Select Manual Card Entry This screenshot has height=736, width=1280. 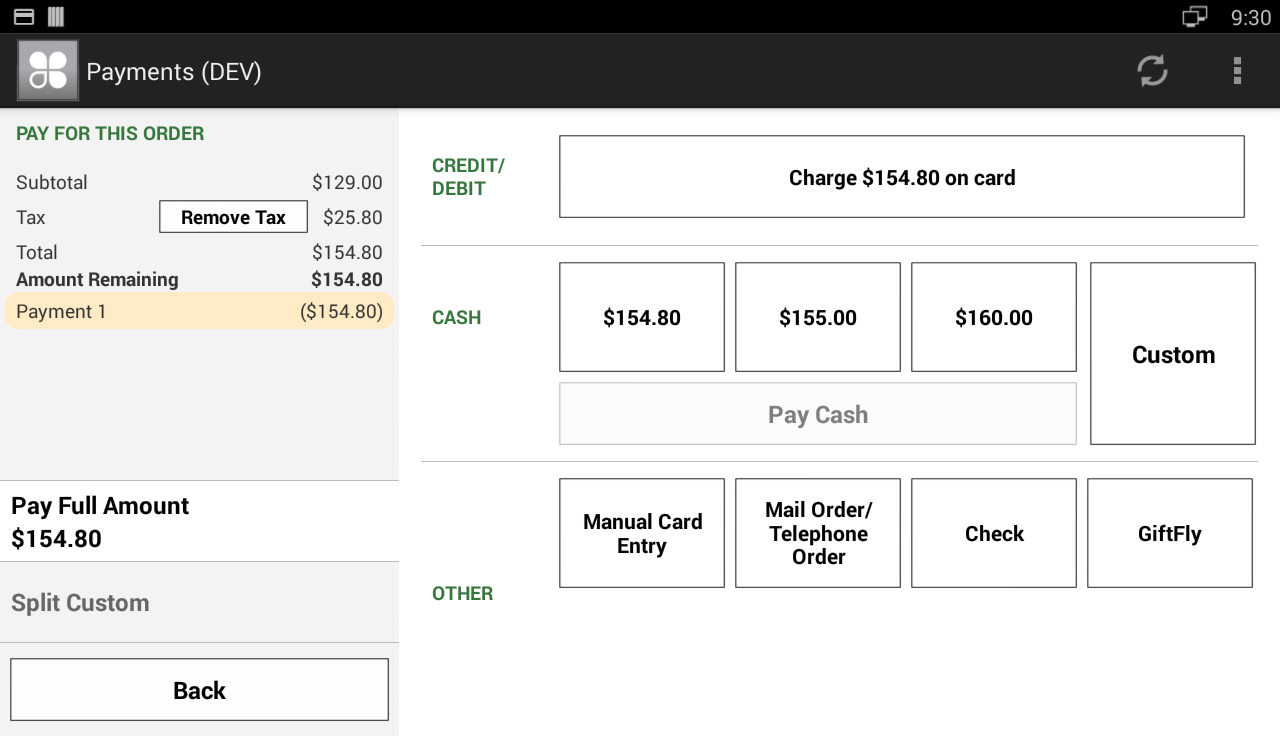642,533
